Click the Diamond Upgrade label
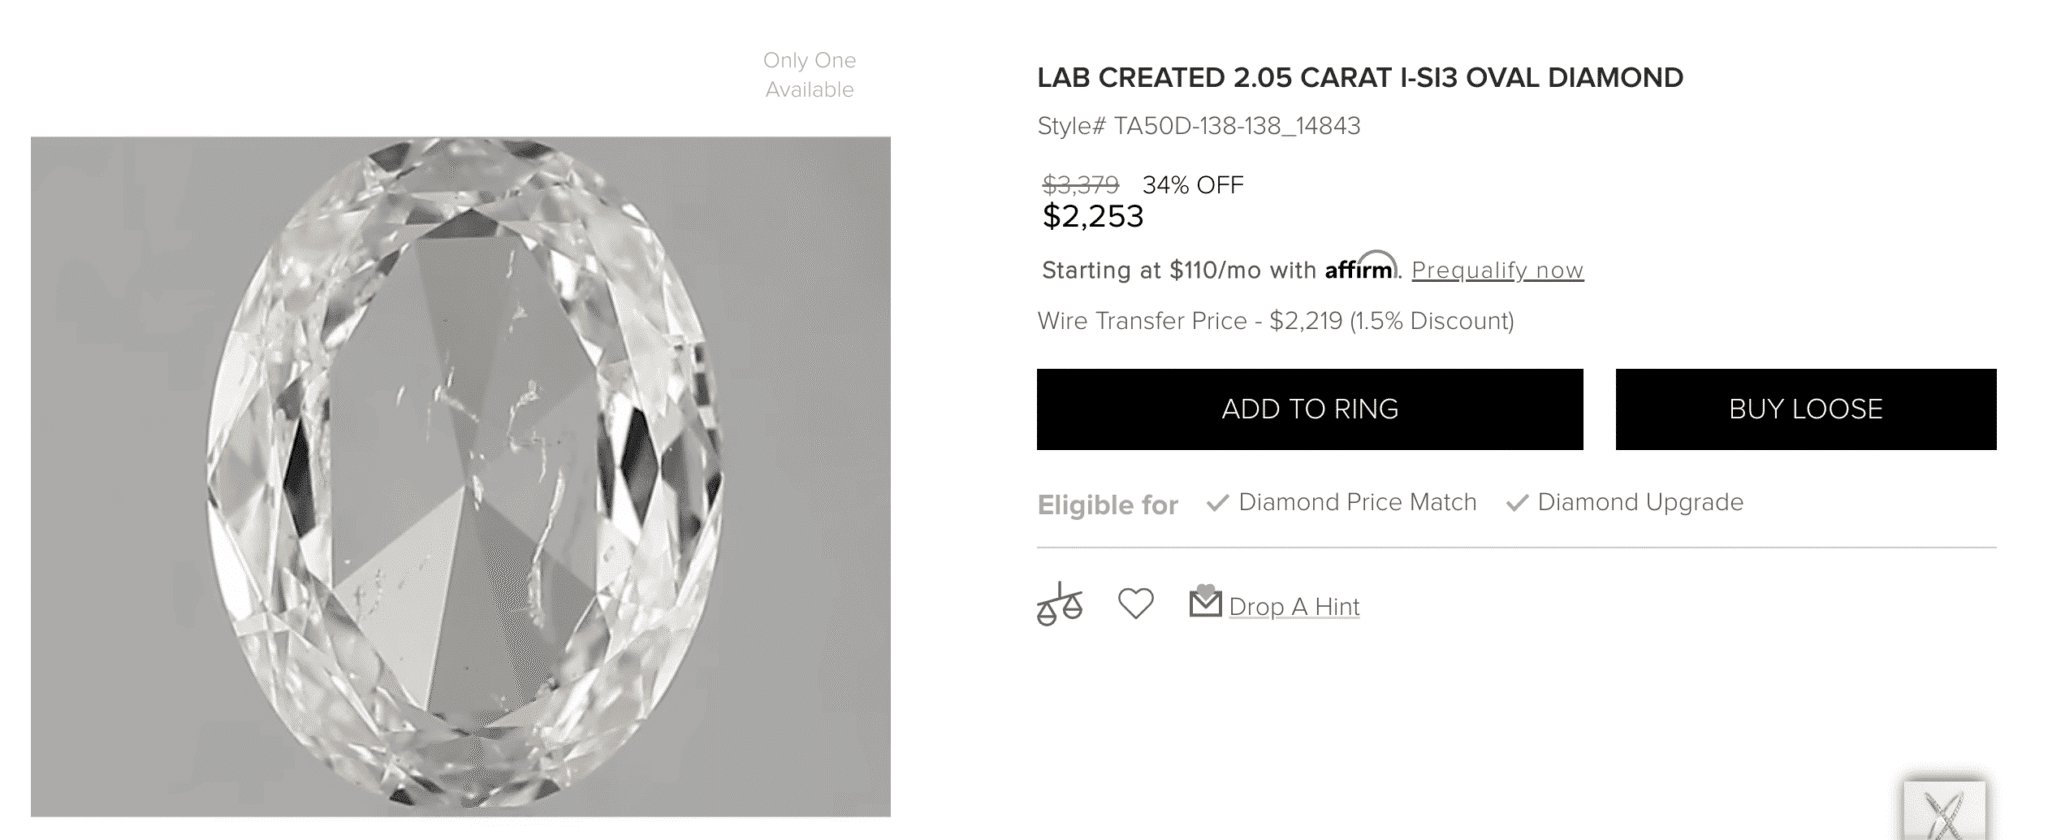Image resolution: width=2048 pixels, height=840 pixels. [1640, 502]
